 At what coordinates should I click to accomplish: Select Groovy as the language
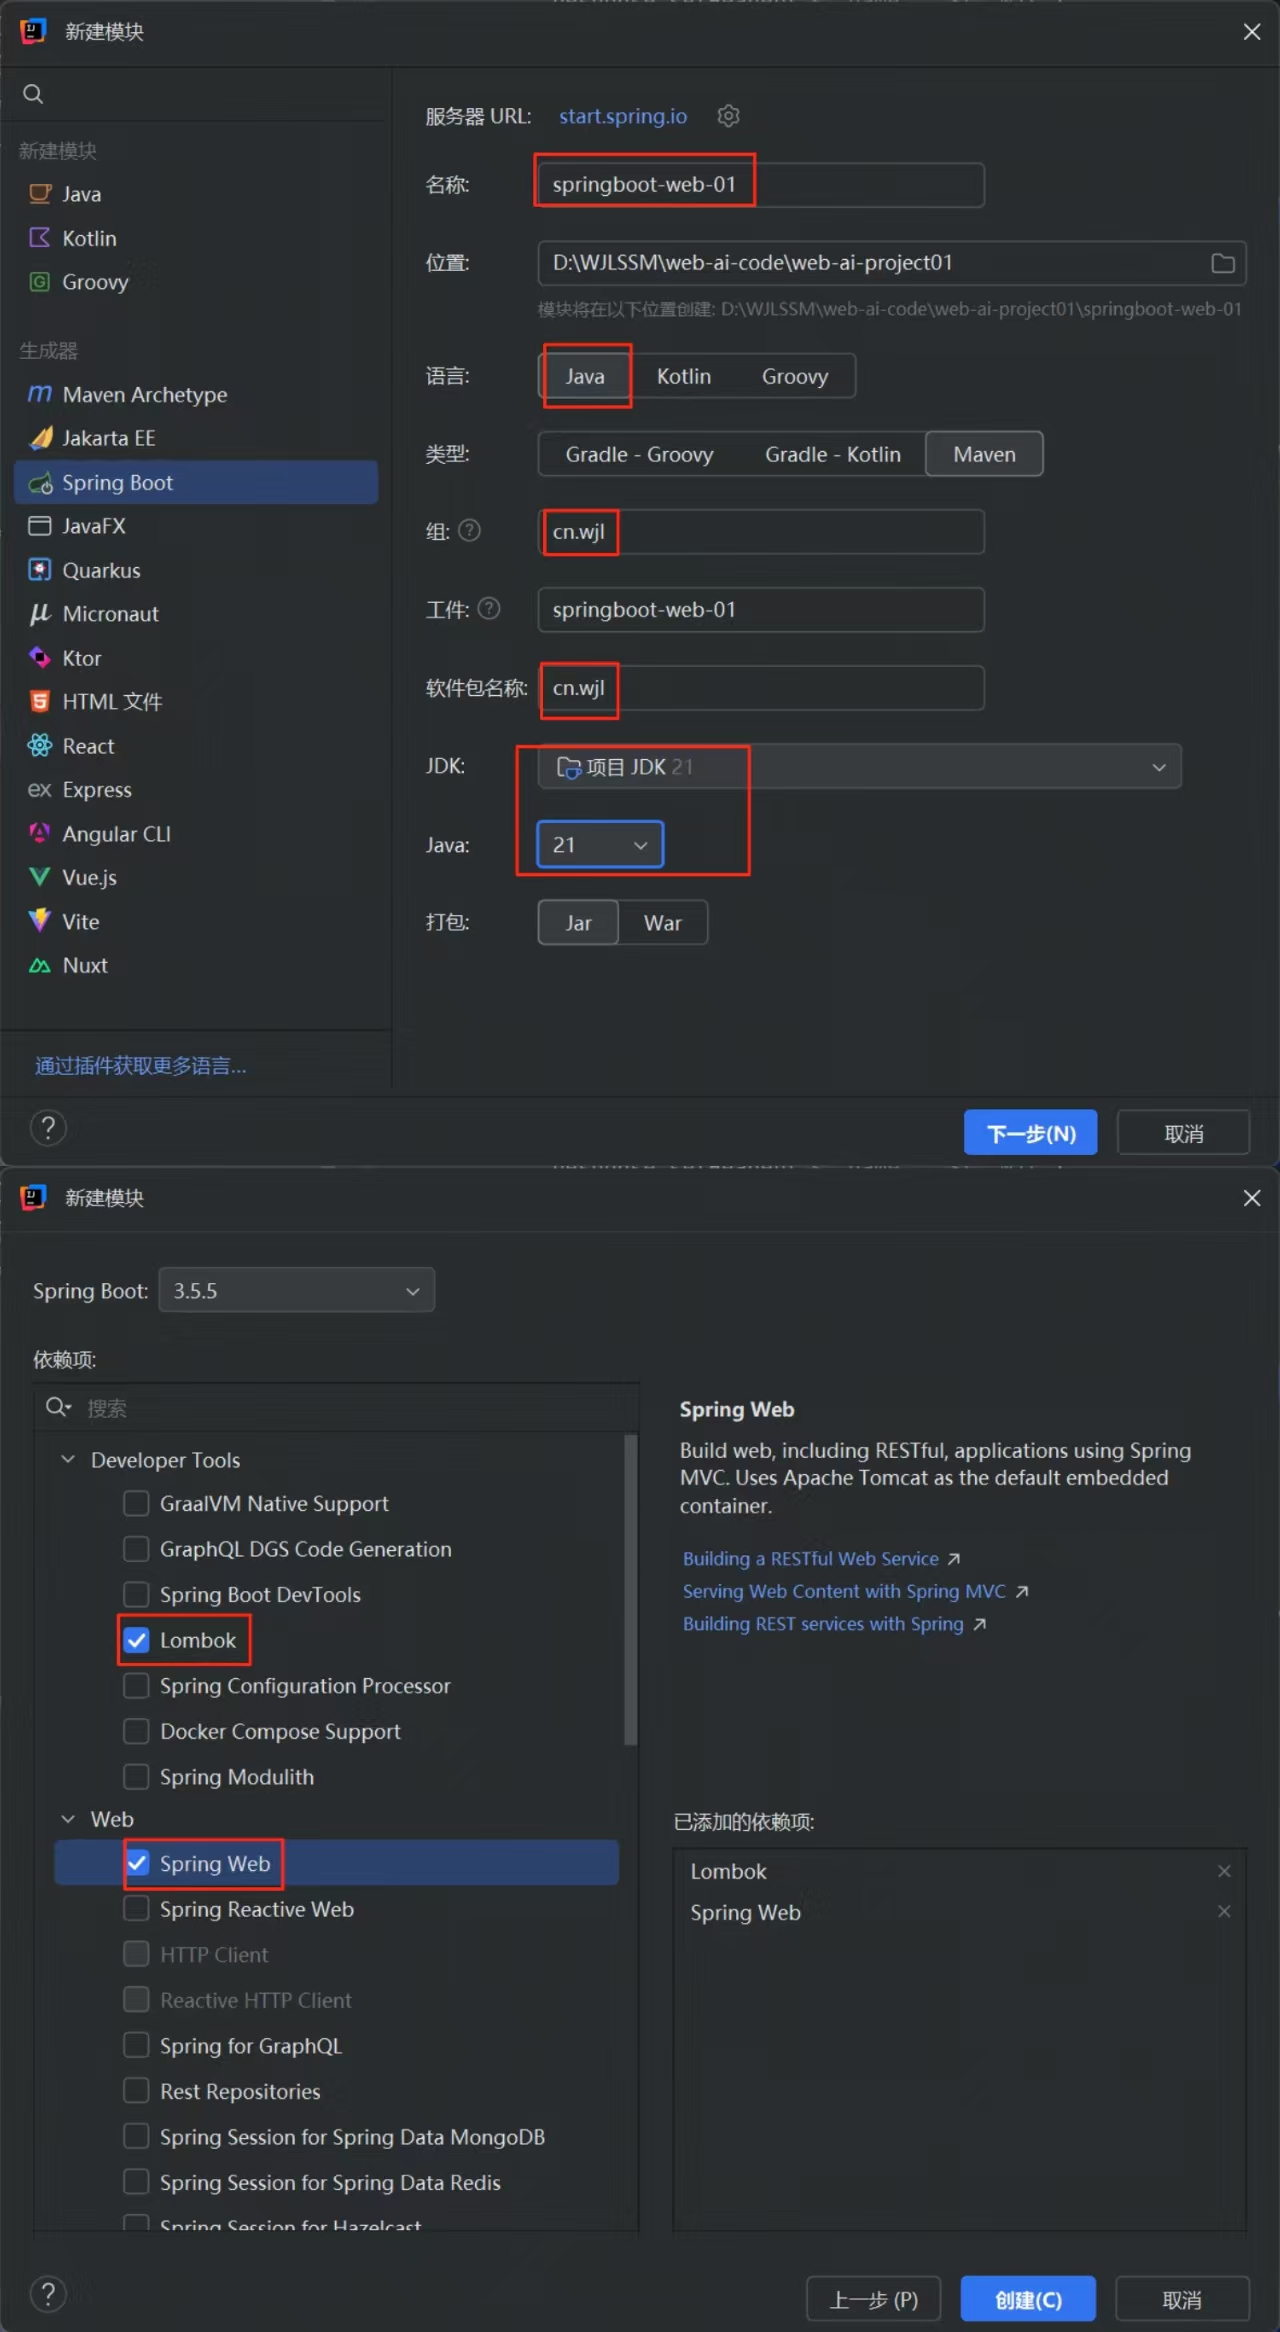tap(795, 376)
